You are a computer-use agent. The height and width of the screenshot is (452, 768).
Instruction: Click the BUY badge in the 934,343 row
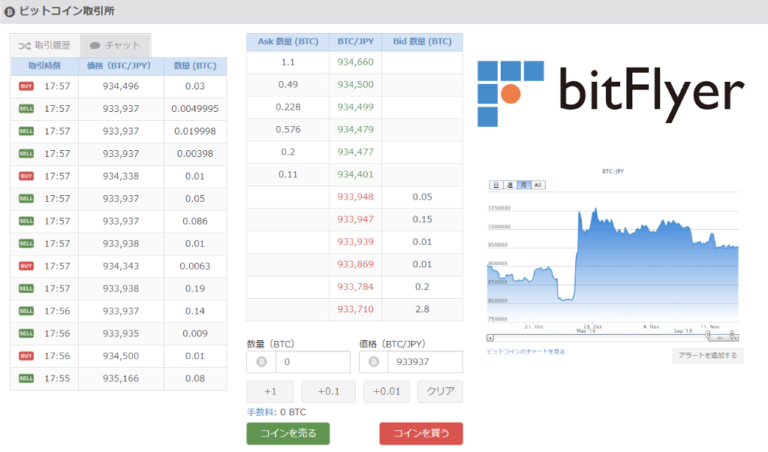26,266
